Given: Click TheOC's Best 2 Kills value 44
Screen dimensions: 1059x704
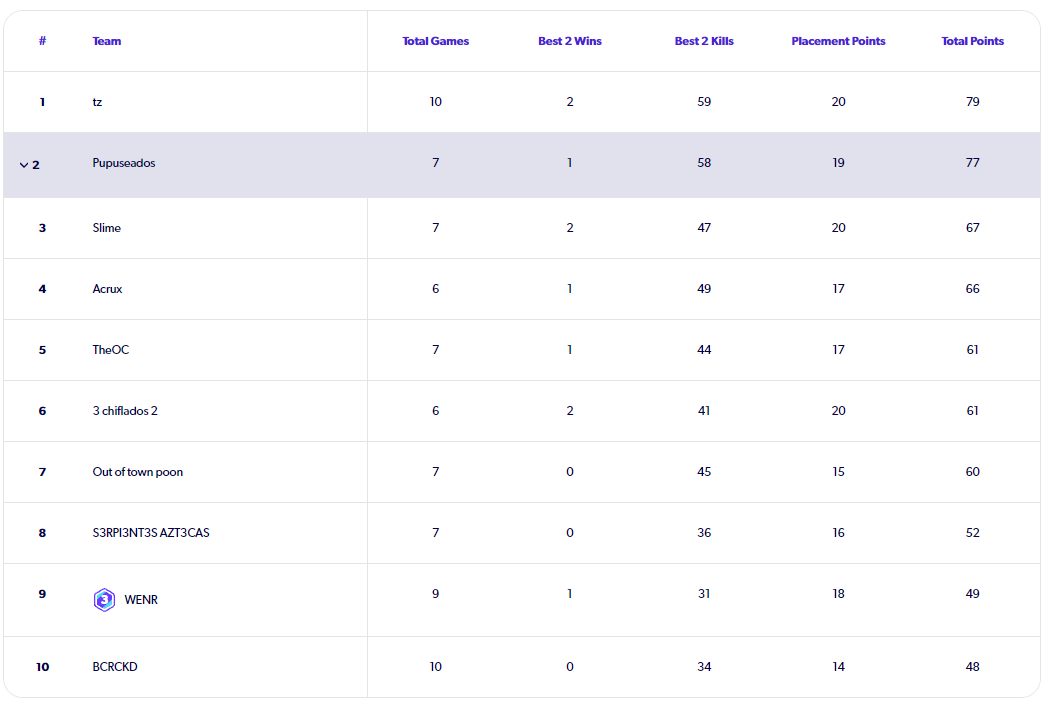Looking at the screenshot, I should 704,349.
